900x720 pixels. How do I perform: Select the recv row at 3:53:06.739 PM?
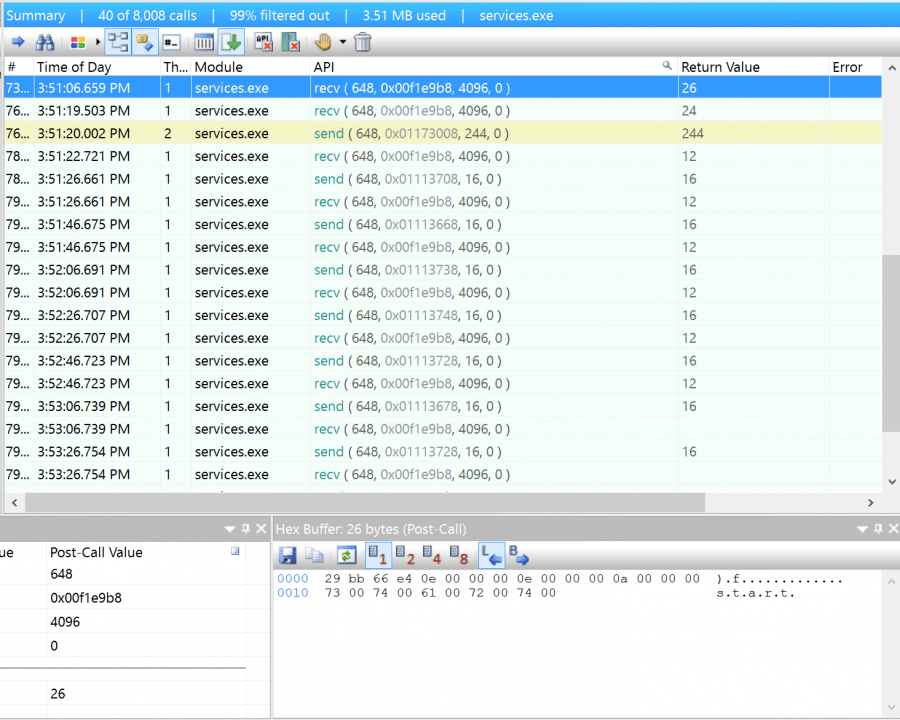[x=443, y=429]
